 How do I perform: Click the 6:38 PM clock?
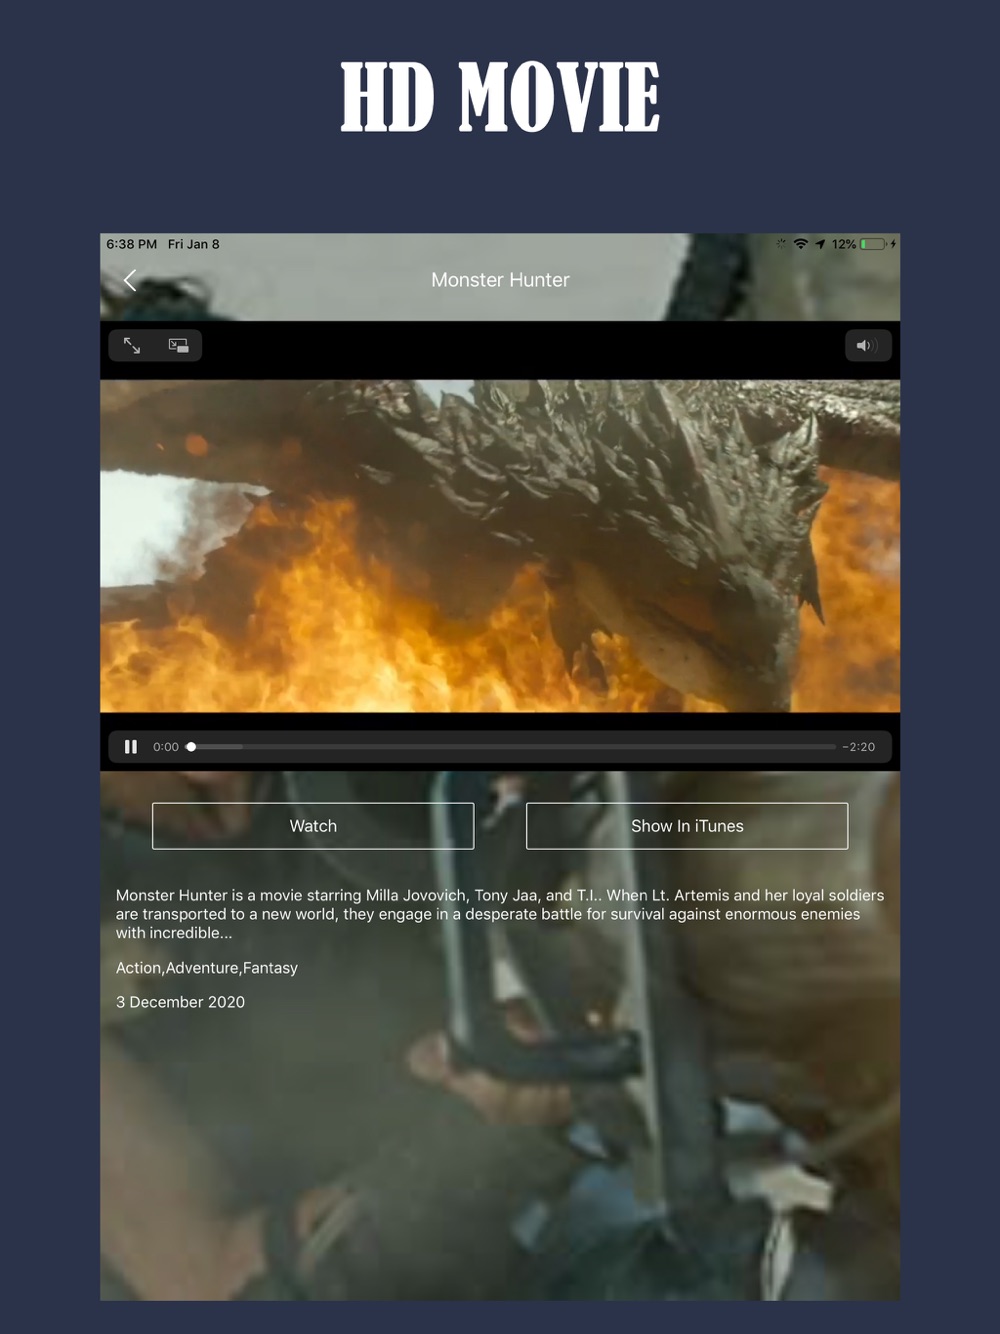point(132,244)
